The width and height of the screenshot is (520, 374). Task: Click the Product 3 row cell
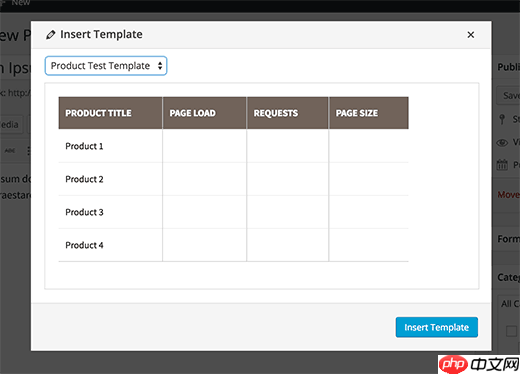click(x=110, y=212)
